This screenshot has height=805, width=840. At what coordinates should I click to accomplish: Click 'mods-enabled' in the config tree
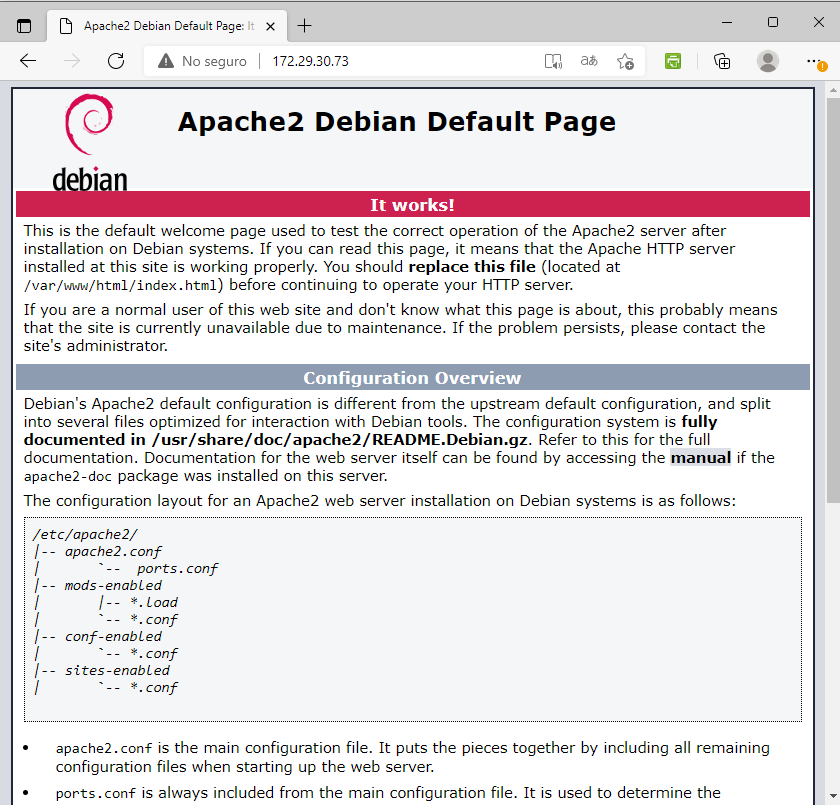tap(113, 585)
